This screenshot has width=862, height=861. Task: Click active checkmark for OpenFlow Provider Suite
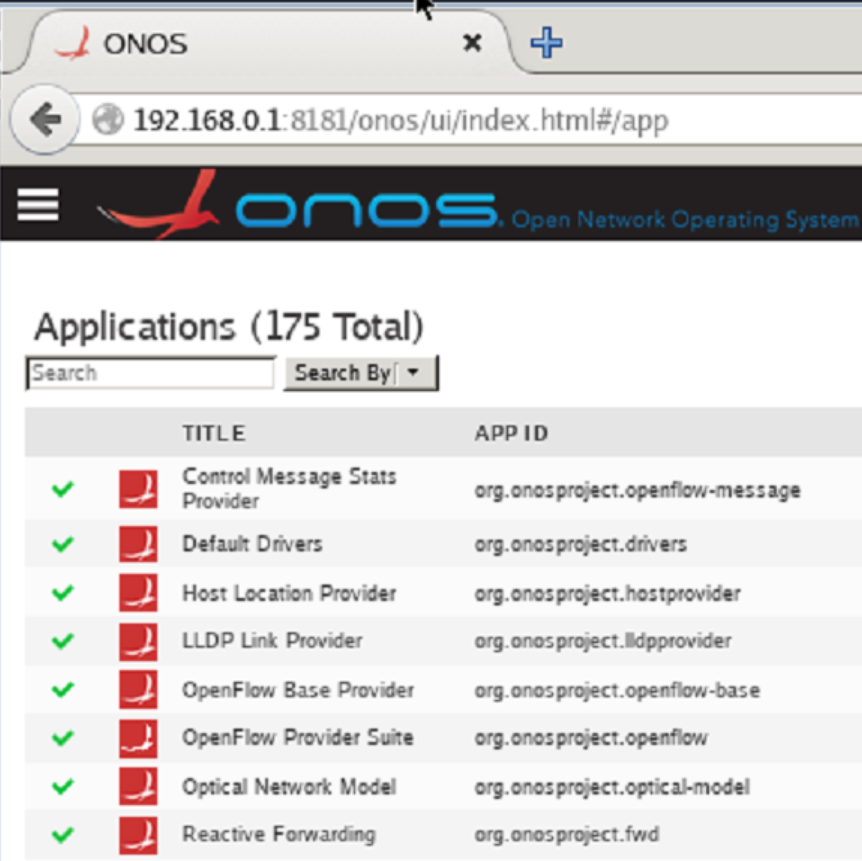[63, 738]
